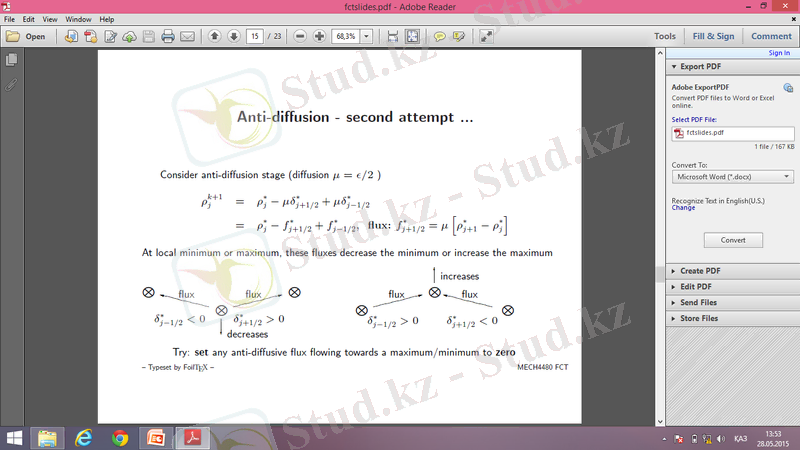
Task: Click the fit width scrolling icon
Action: [392, 36]
